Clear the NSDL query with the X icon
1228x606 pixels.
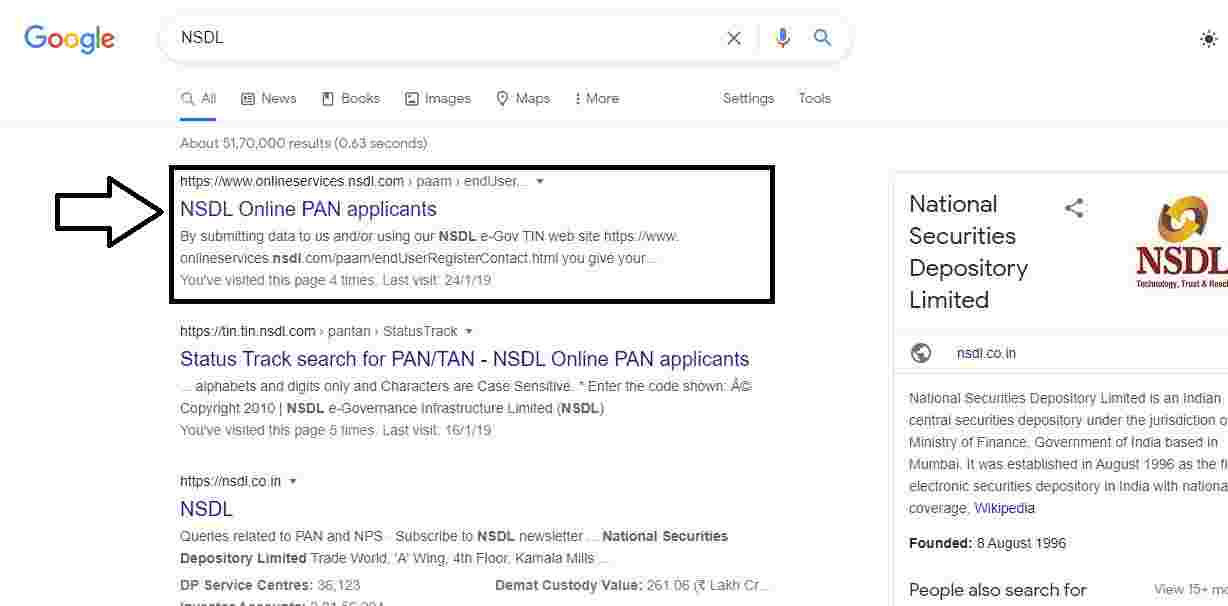pos(733,38)
